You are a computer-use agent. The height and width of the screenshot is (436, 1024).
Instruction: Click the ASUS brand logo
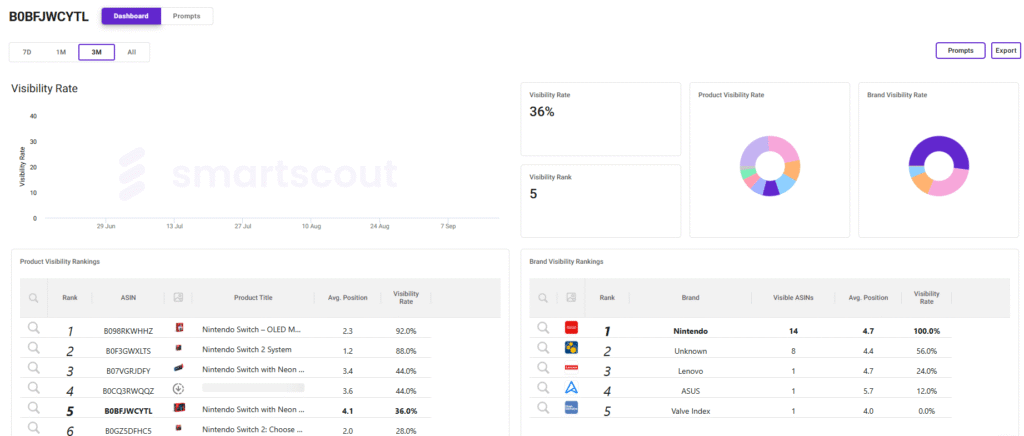571,388
